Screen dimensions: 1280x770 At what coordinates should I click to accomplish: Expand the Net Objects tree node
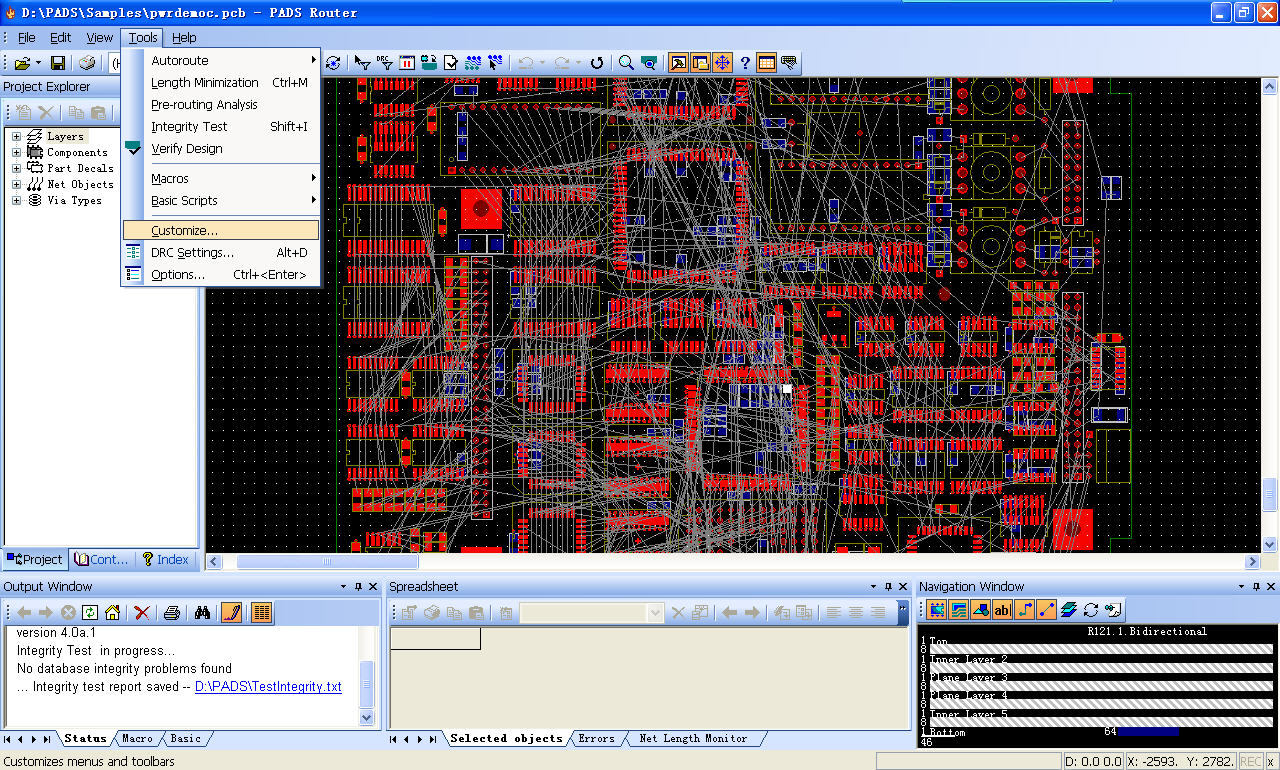tap(16, 185)
